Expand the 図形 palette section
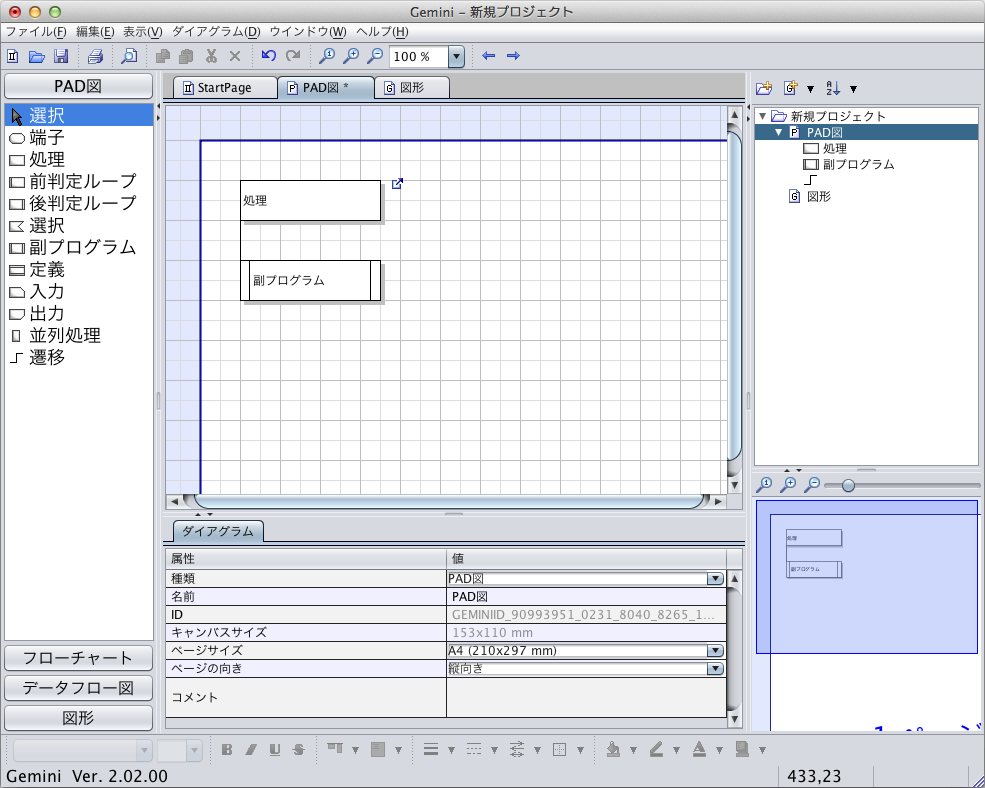 (x=79, y=718)
